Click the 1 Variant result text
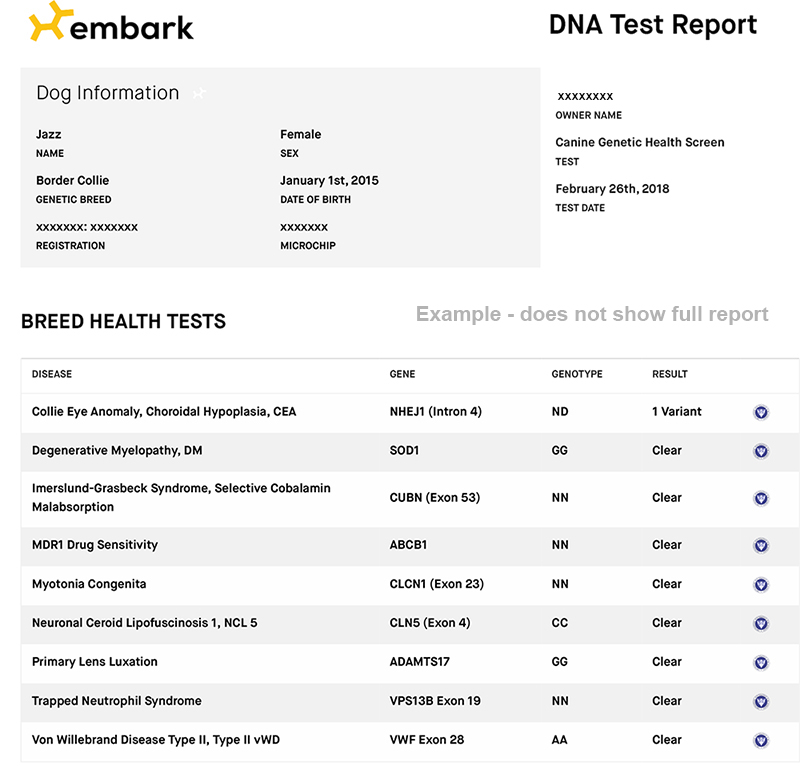 (x=677, y=411)
